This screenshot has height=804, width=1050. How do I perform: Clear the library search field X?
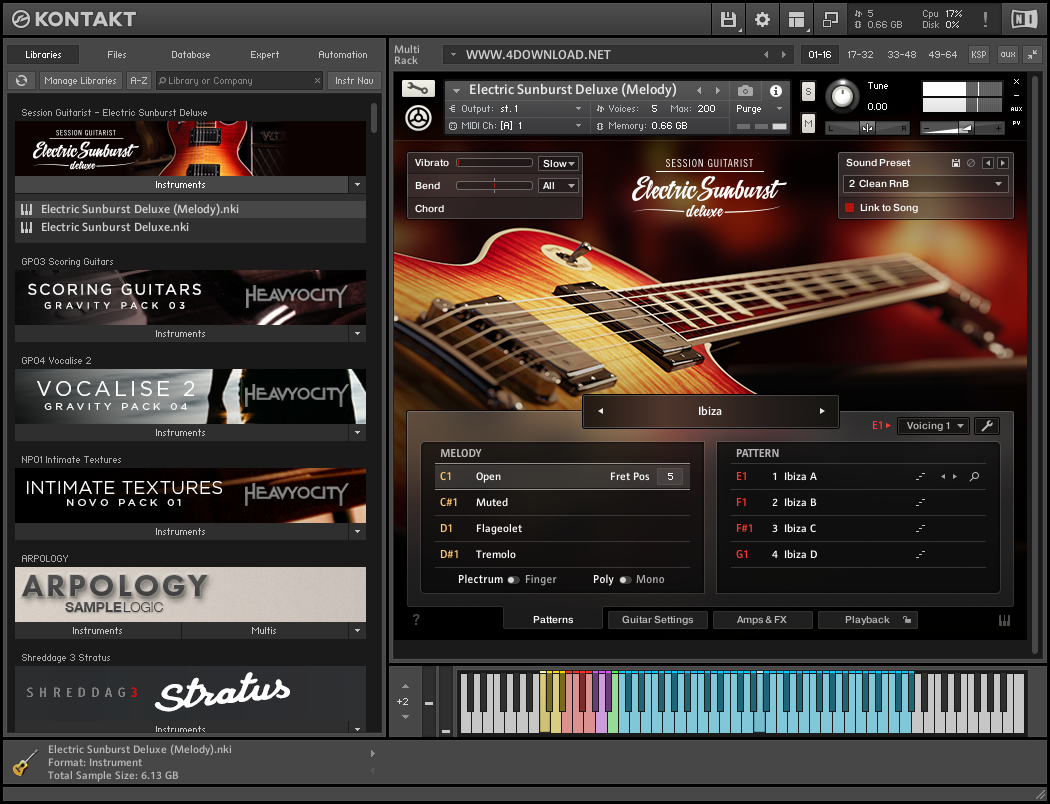pyautogui.click(x=317, y=80)
